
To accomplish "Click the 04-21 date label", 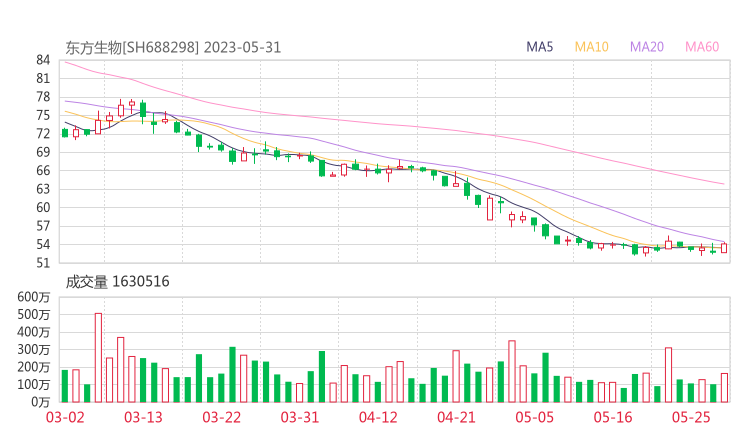I will (456, 417).
